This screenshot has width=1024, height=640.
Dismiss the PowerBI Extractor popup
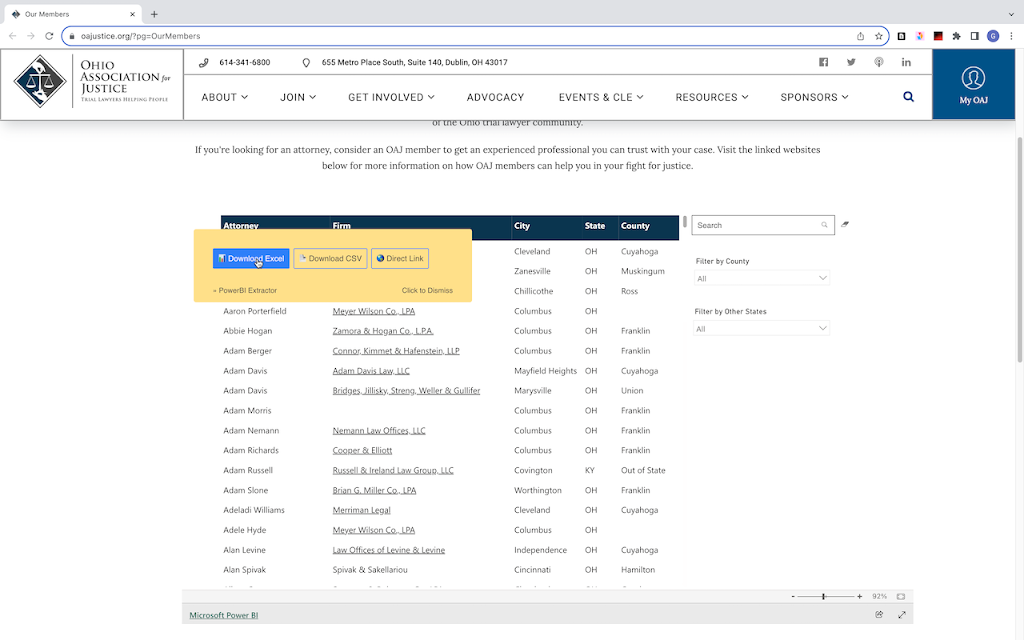(427, 291)
